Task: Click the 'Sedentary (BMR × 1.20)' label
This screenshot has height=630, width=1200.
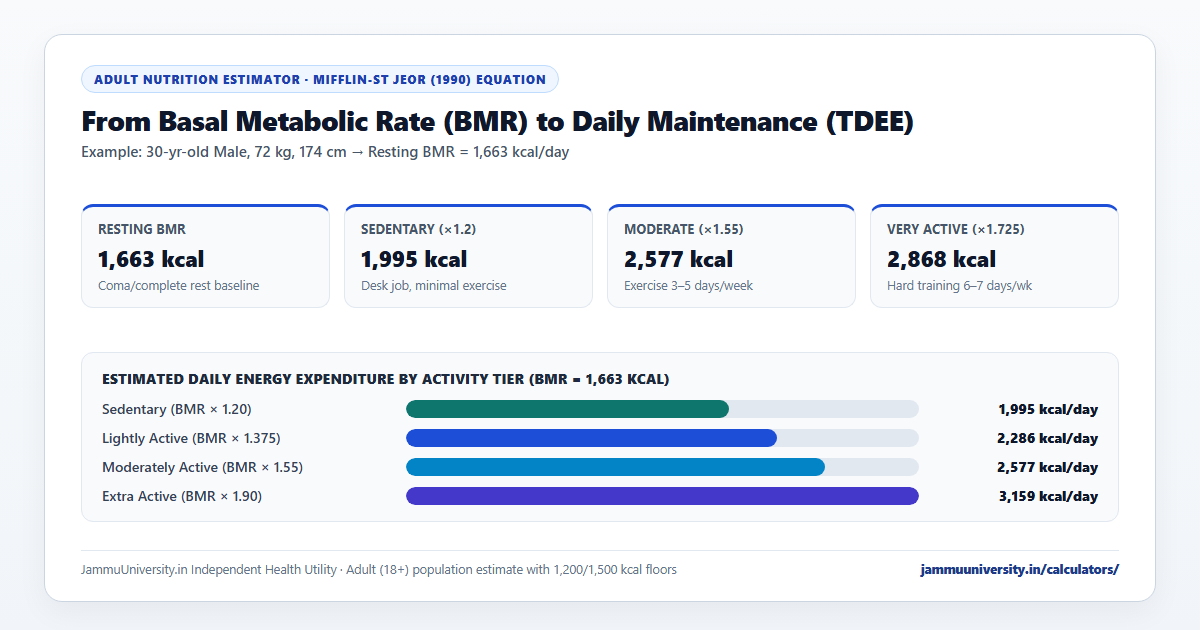Action: coord(177,409)
